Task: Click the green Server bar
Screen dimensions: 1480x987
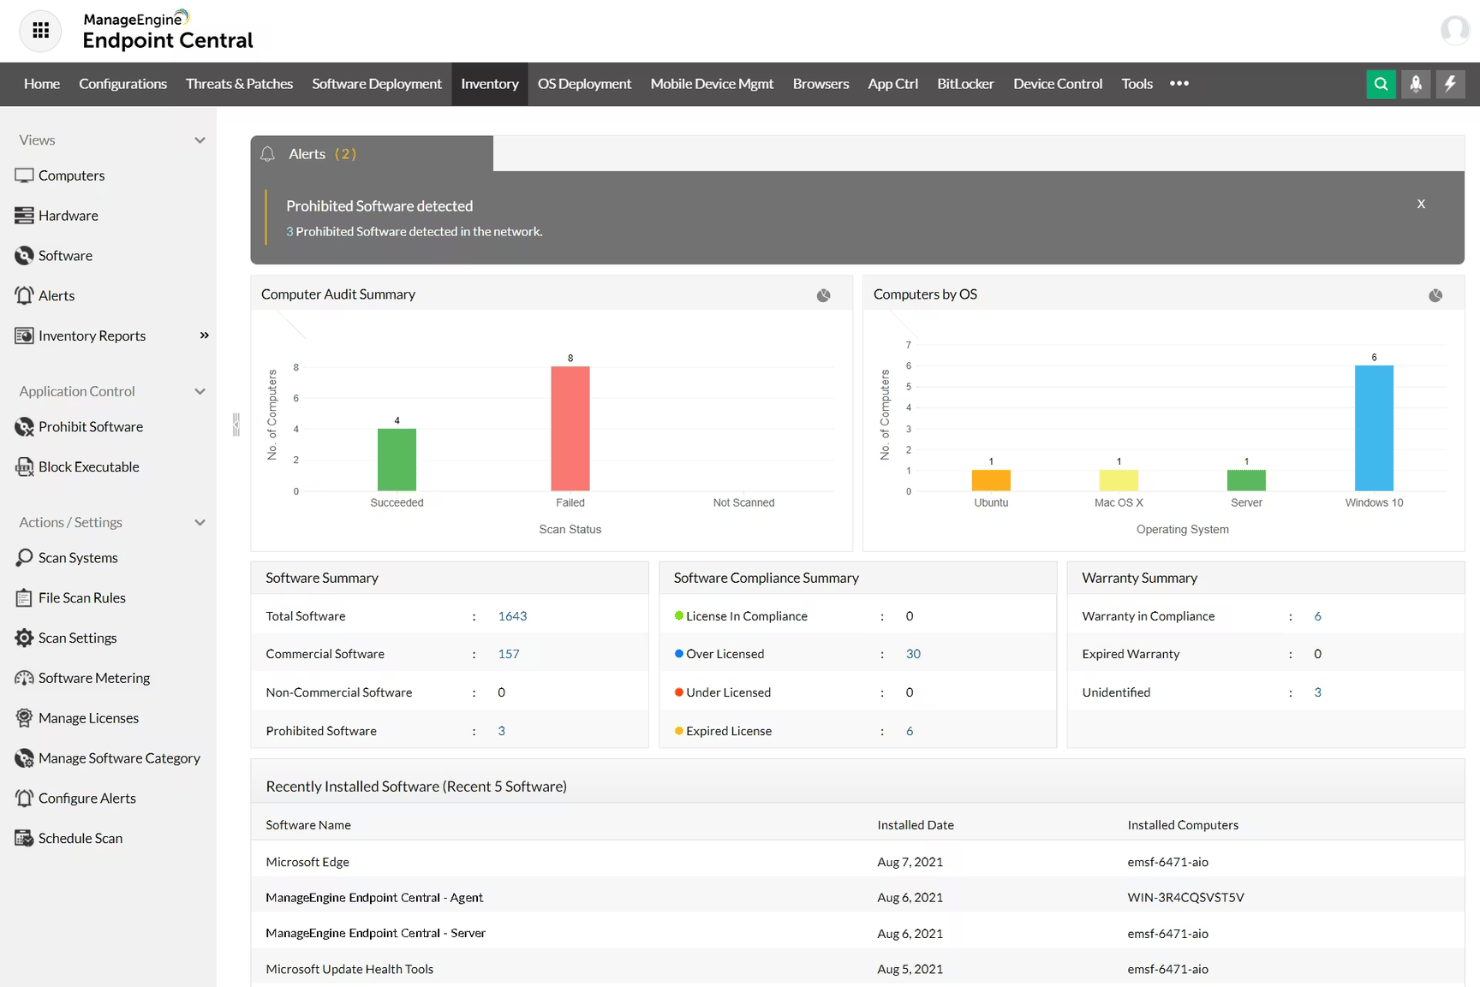Action: pyautogui.click(x=1247, y=480)
